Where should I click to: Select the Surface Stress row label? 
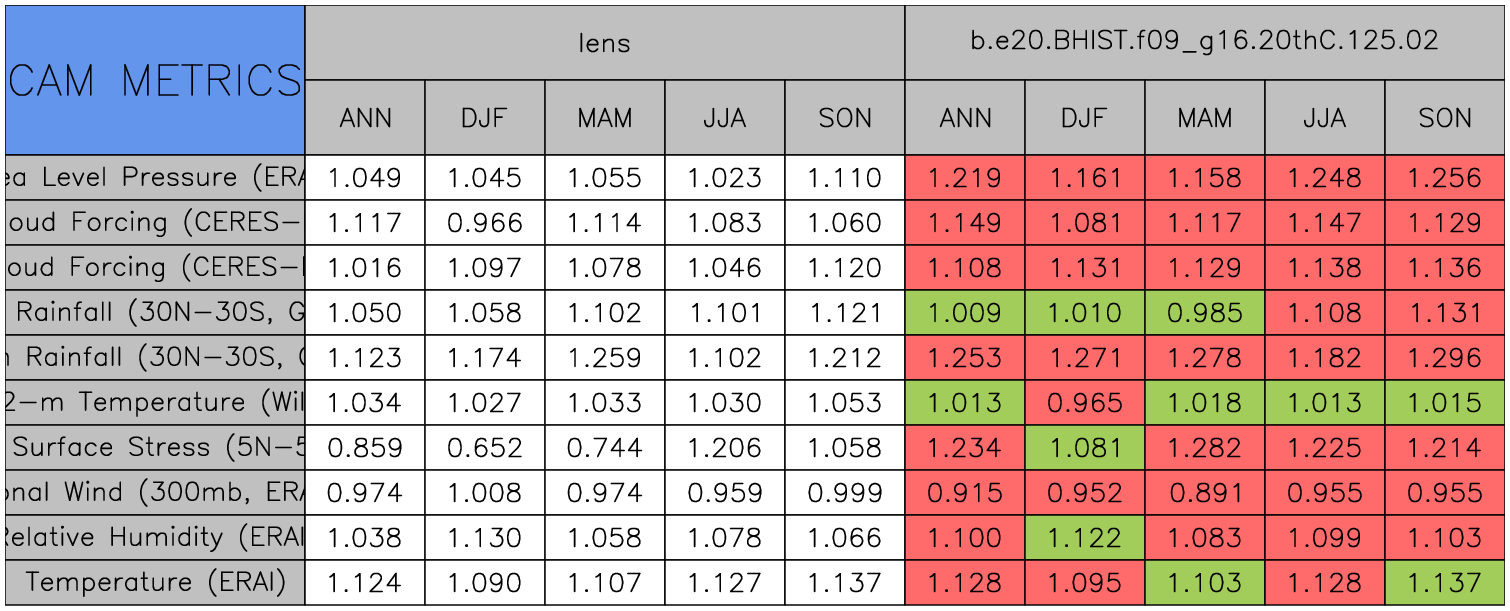point(155,447)
